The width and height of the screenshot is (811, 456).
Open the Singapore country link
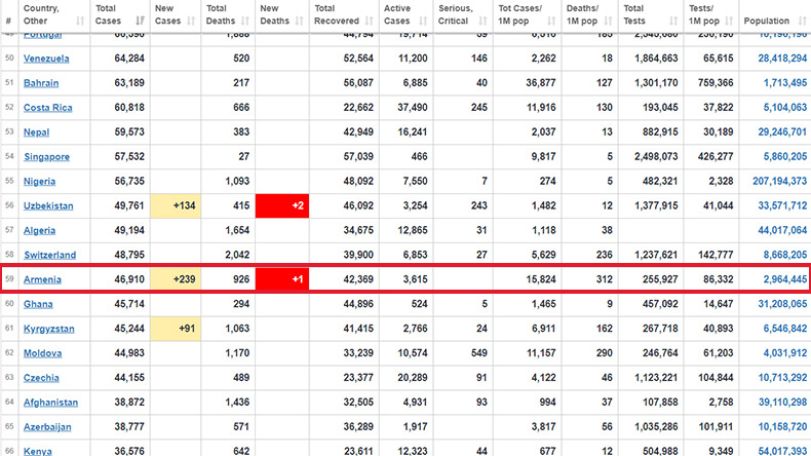pyautogui.click(x=47, y=157)
